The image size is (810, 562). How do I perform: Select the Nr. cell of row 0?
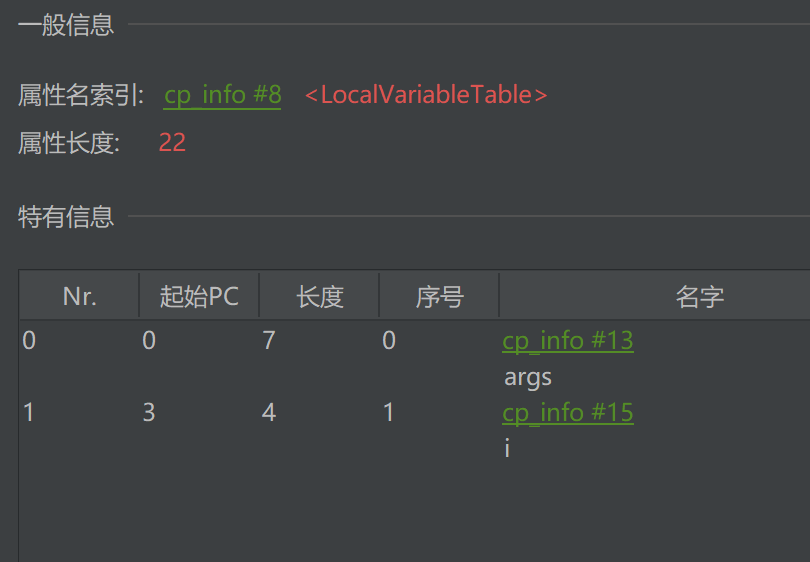pos(29,341)
